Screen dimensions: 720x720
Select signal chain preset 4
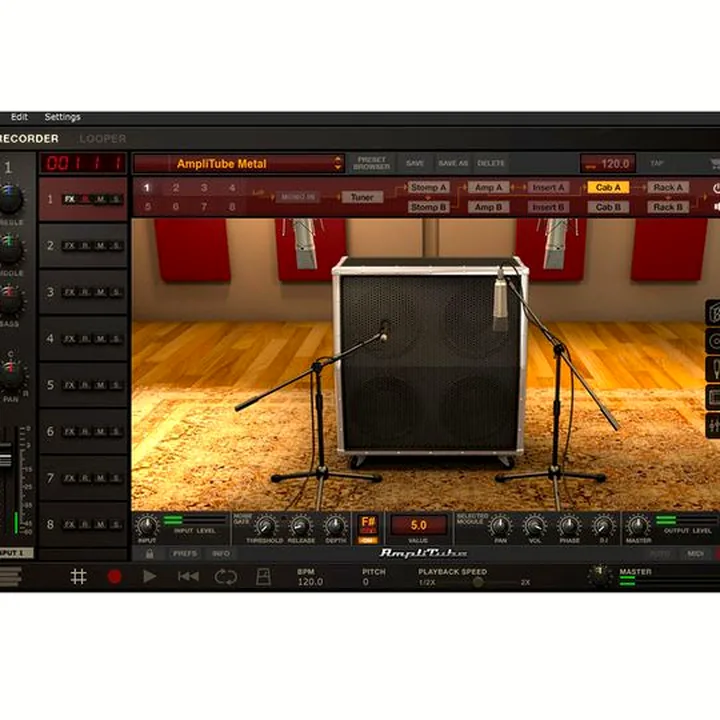pyautogui.click(x=232, y=188)
